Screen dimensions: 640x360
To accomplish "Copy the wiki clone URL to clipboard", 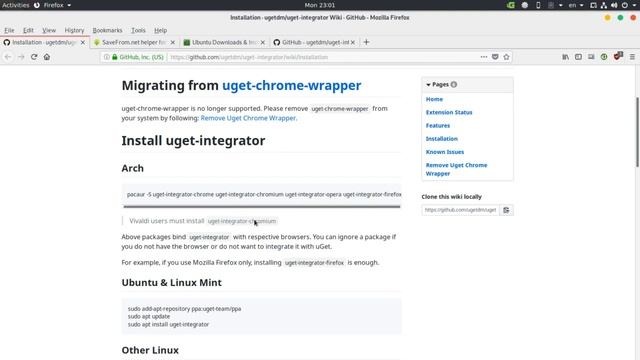I will click(506, 210).
